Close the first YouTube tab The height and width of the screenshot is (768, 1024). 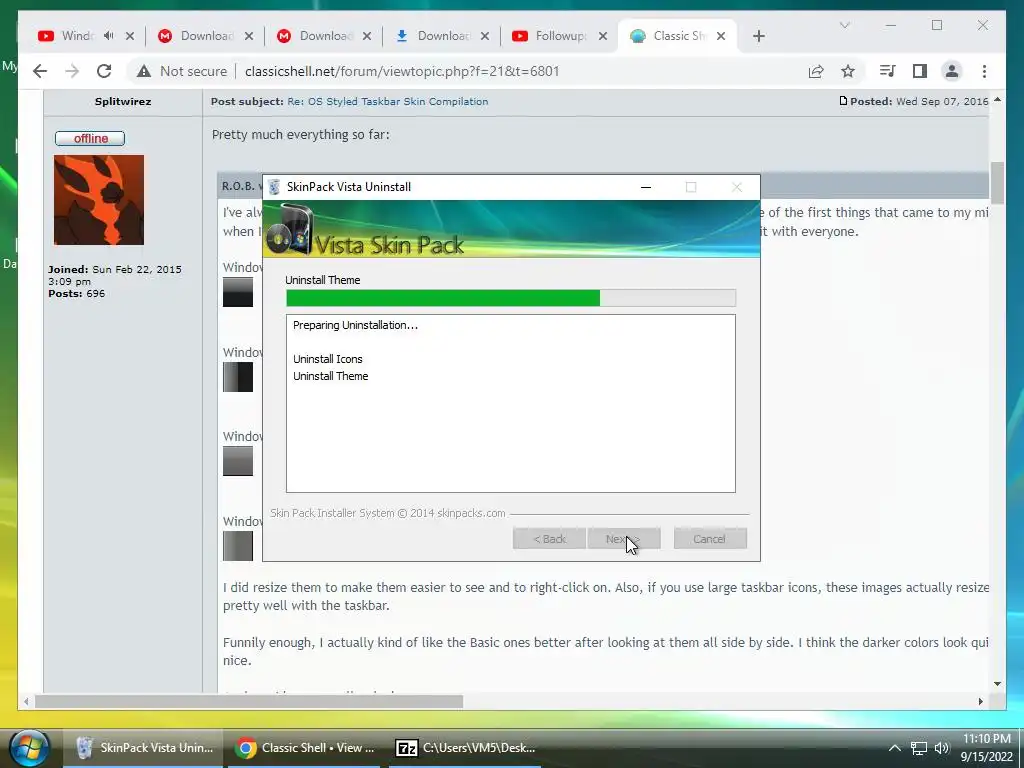[x=130, y=36]
